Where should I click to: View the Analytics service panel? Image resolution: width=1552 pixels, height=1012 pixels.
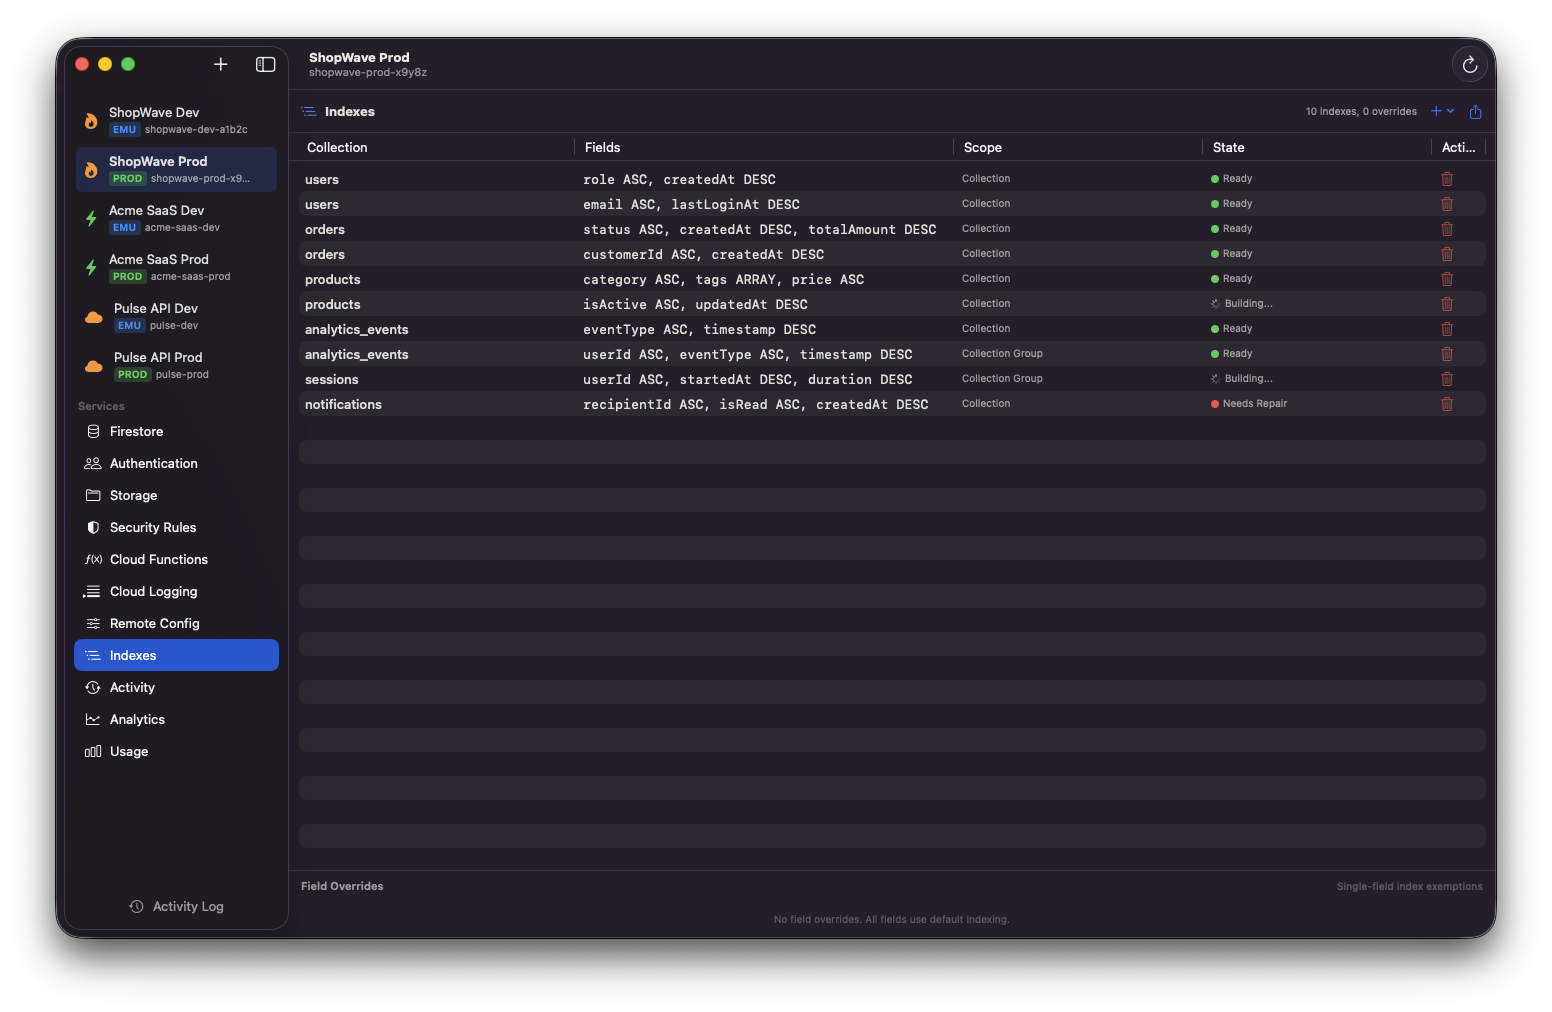137,719
